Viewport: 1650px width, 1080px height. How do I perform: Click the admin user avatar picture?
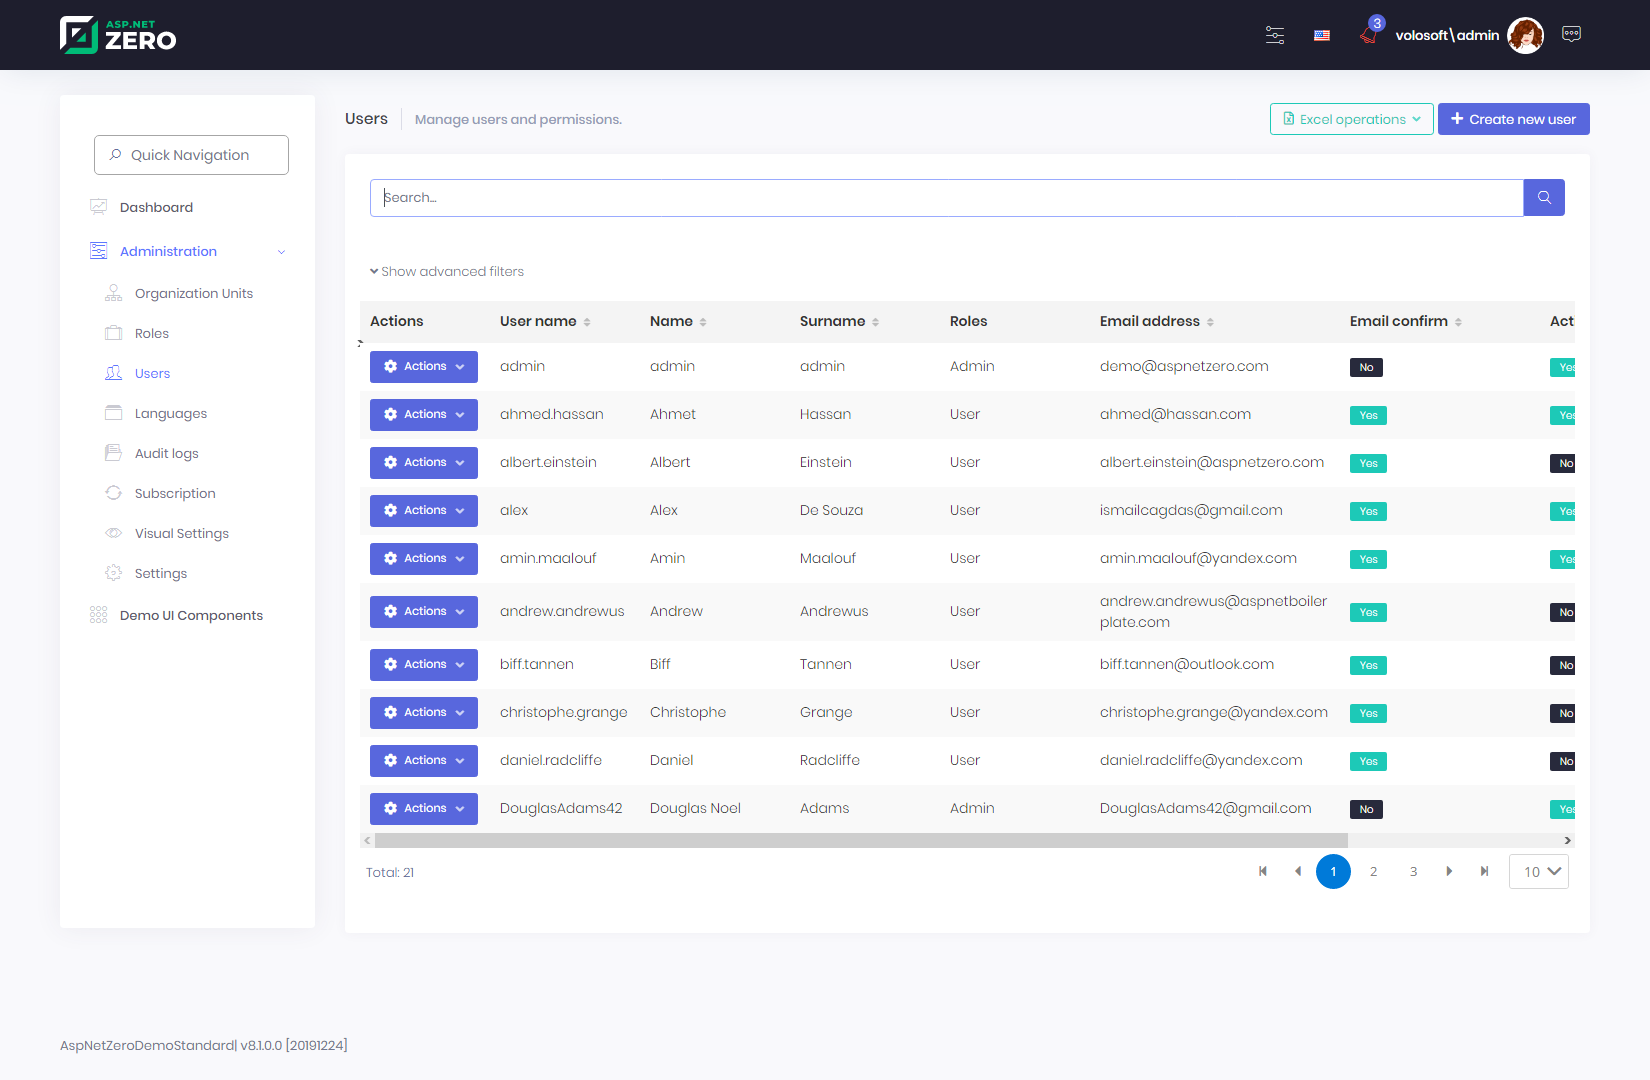[1525, 35]
